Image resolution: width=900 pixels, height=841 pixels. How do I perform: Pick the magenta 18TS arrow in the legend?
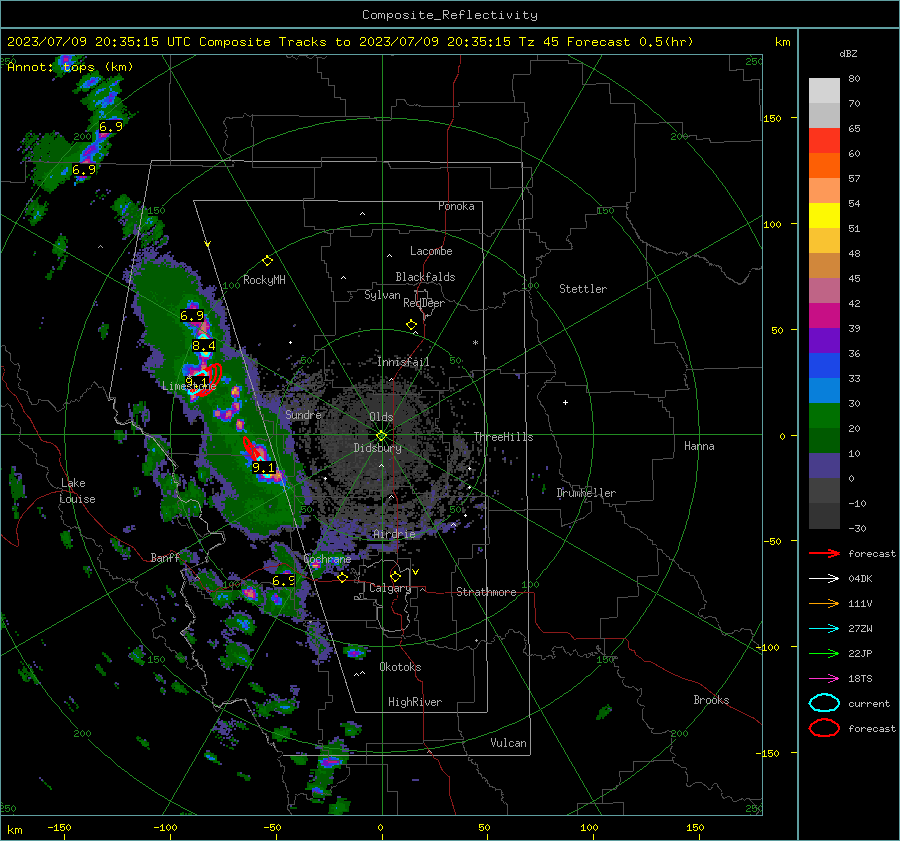(x=824, y=679)
